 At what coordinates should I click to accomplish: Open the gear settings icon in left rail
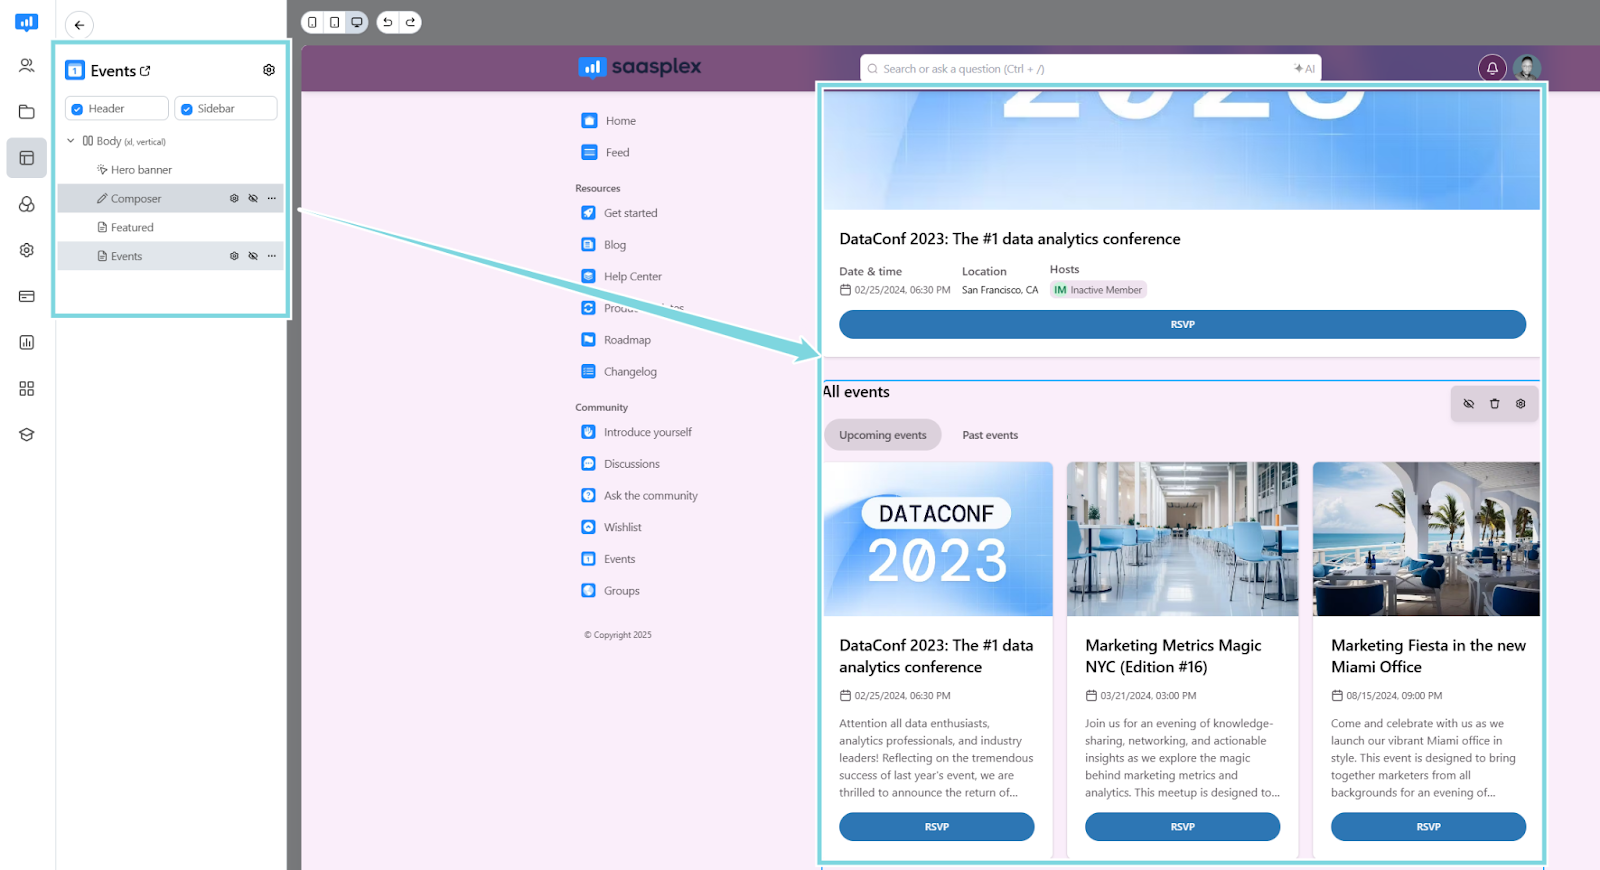pos(27,250)
